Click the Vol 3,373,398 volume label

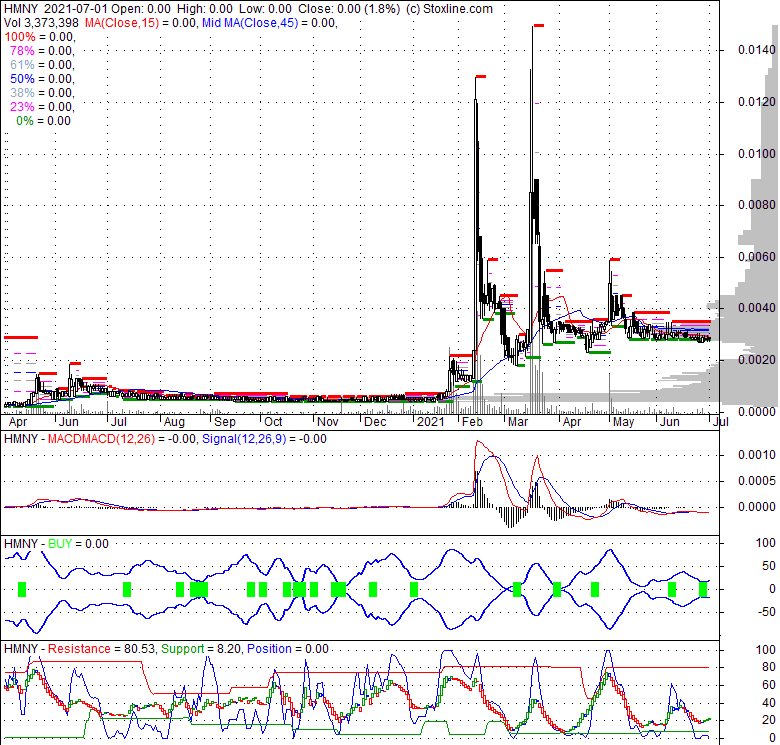41,23
